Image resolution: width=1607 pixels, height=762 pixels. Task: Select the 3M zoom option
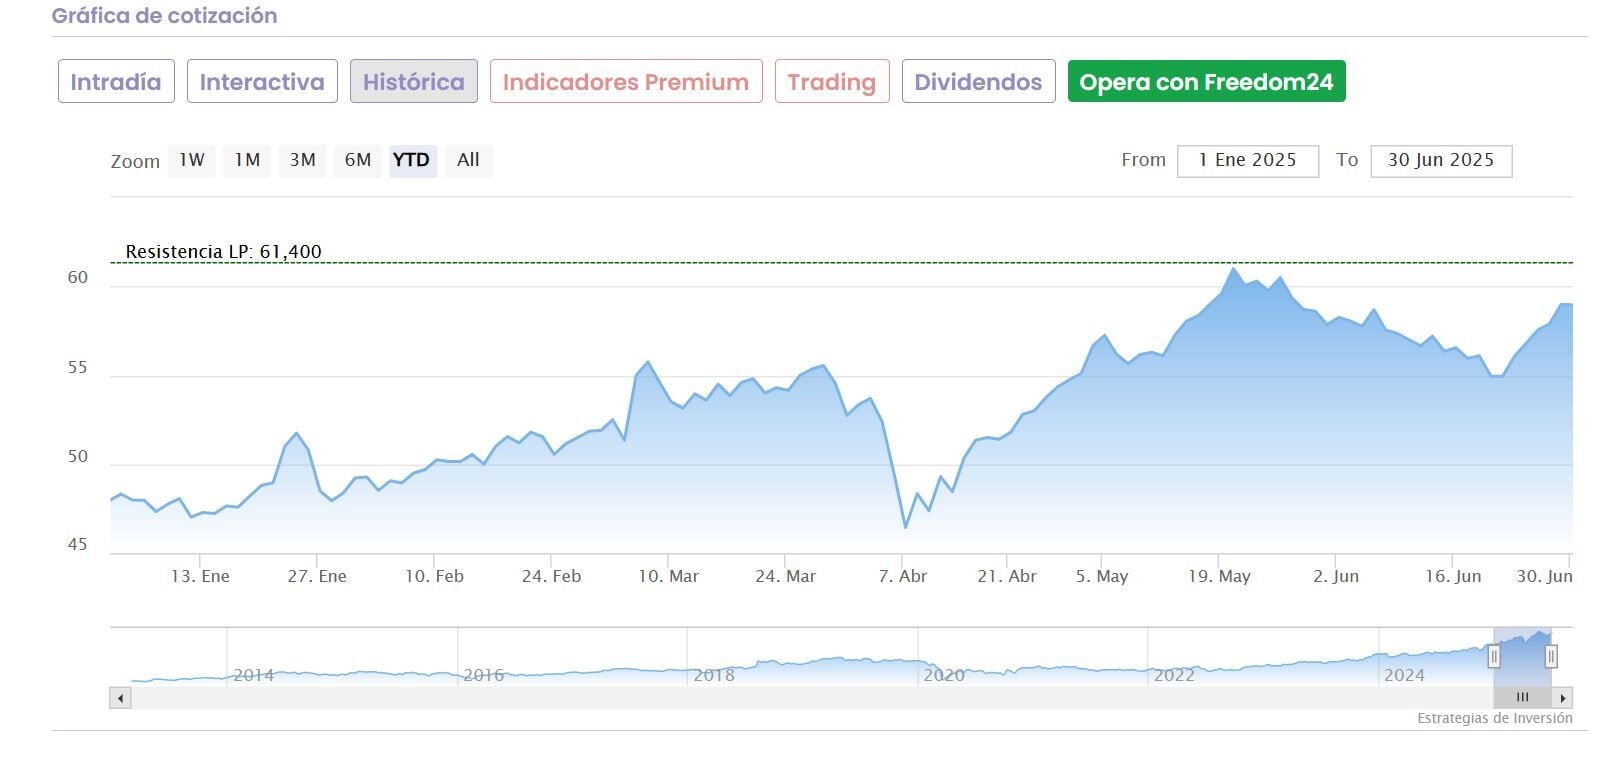(x=302, y=160)
